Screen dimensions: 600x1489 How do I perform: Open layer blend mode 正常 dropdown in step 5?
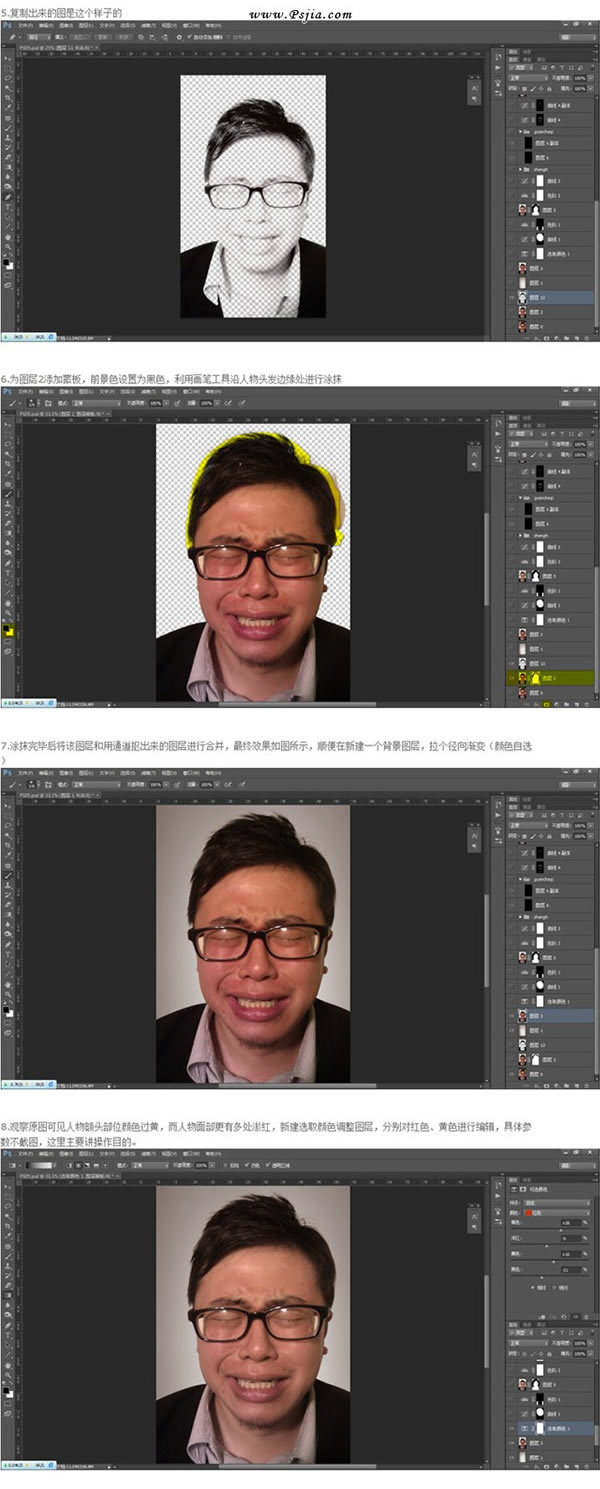point(527,76)
